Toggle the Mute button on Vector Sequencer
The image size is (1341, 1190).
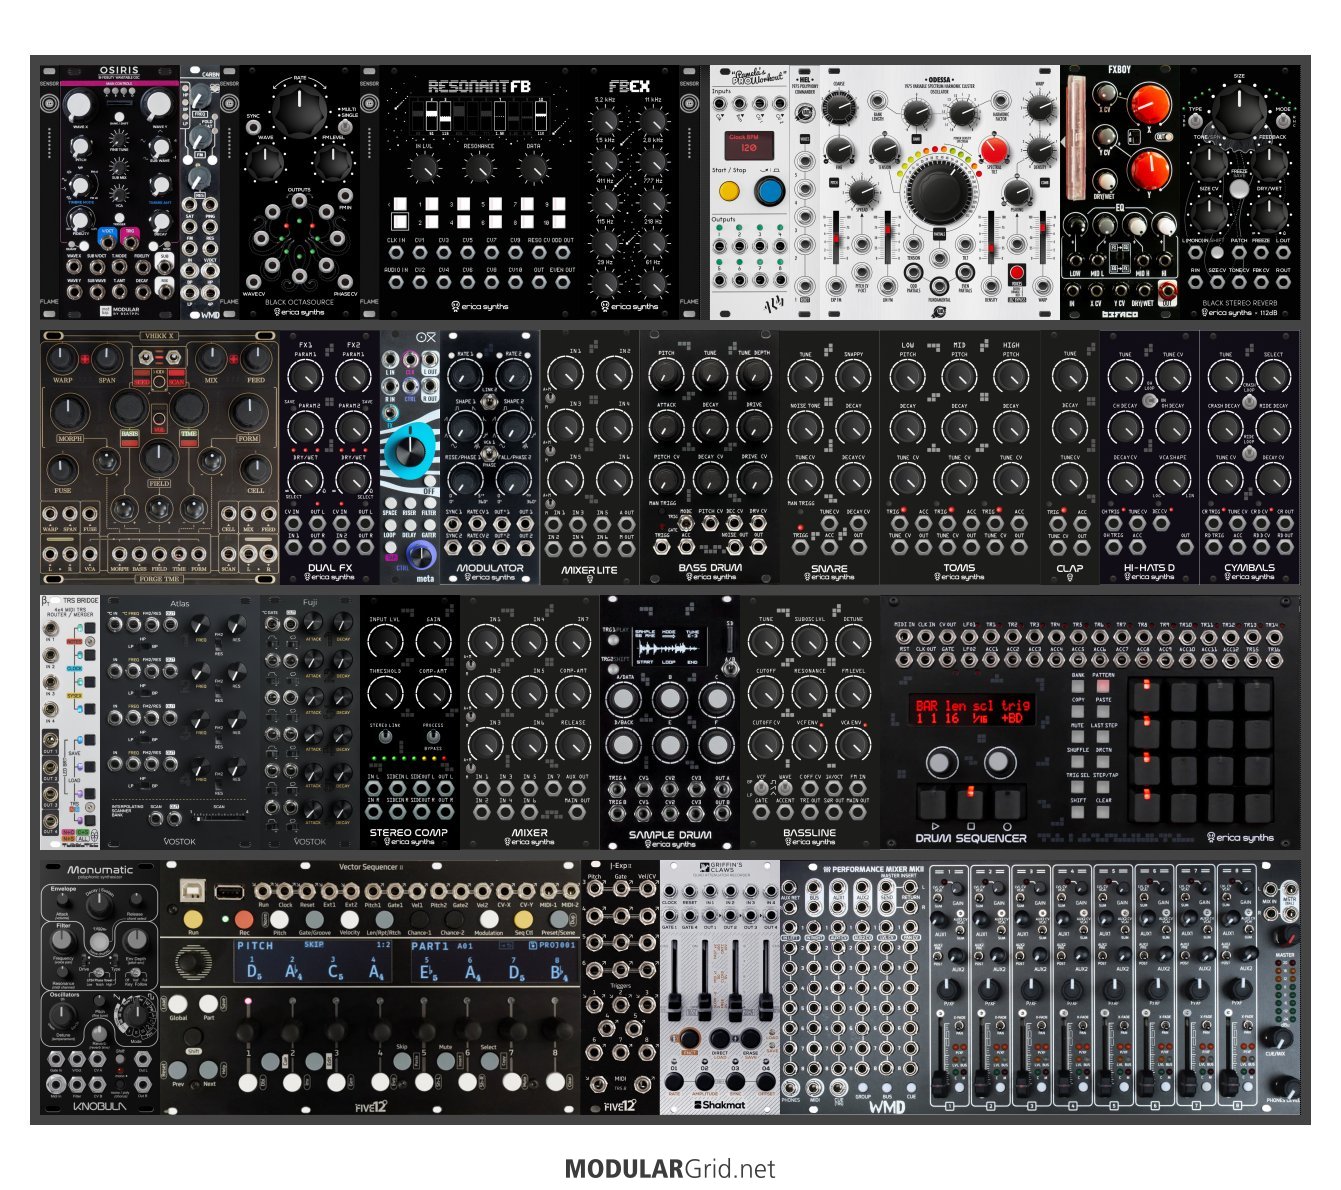point(448,1061)
